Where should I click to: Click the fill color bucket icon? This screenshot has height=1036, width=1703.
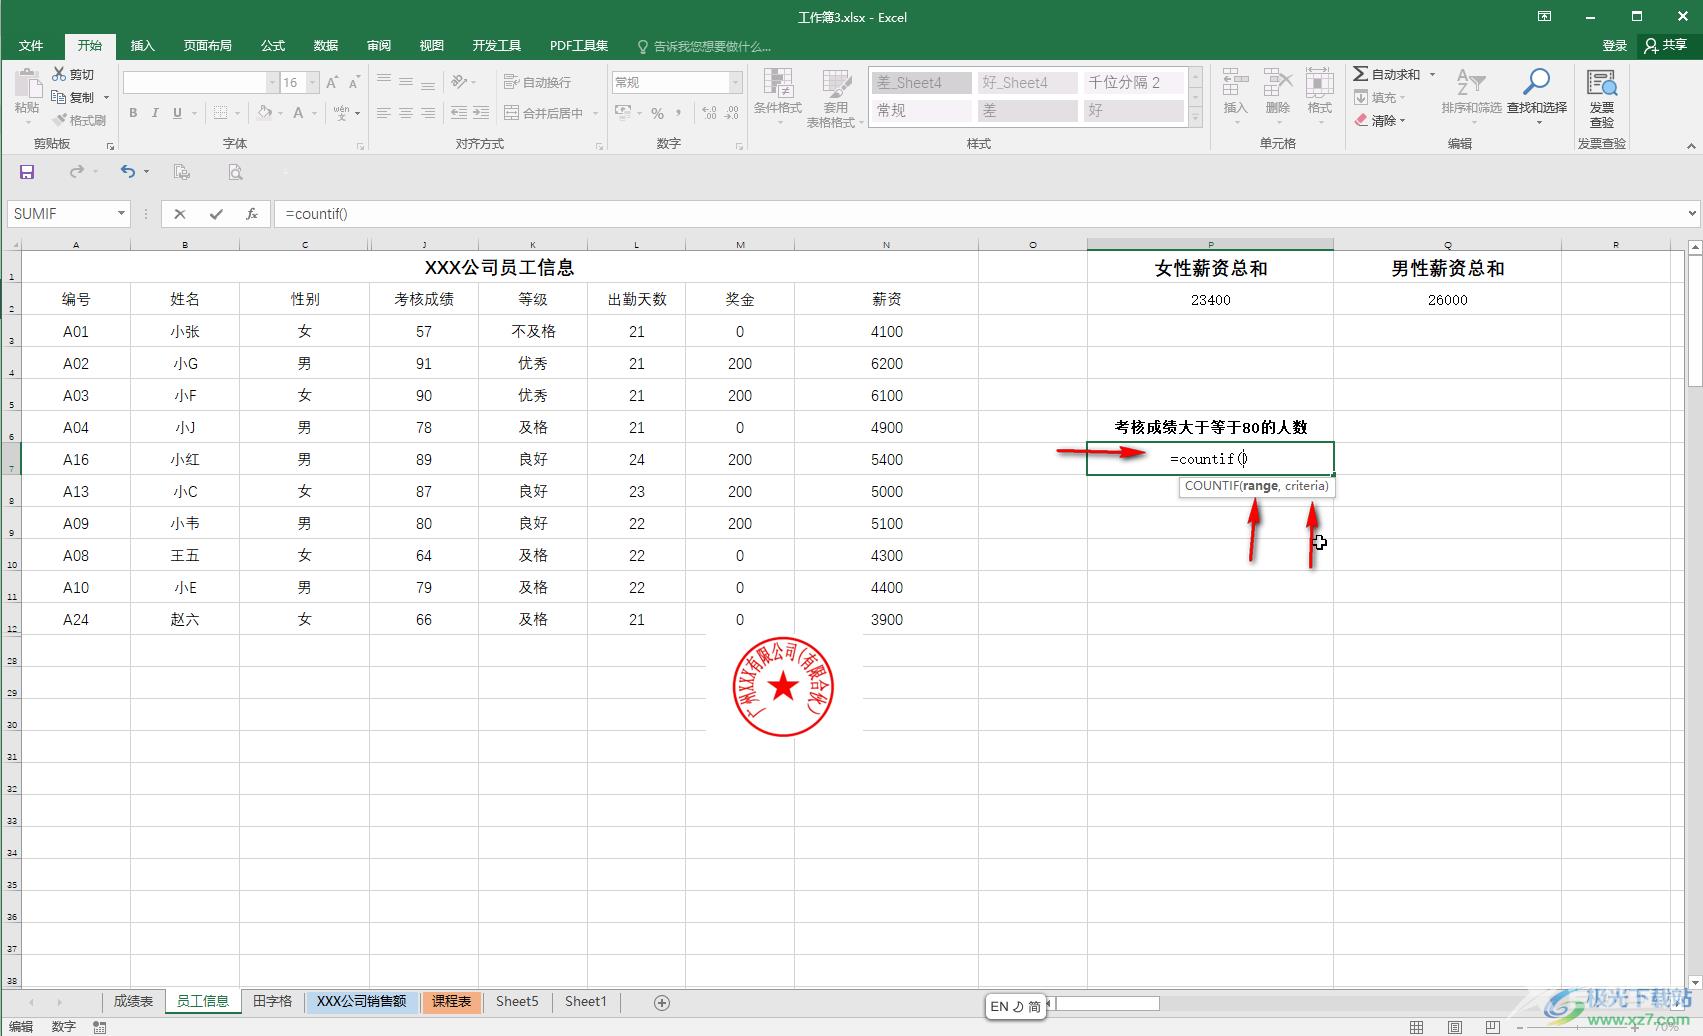coord(265,113)
